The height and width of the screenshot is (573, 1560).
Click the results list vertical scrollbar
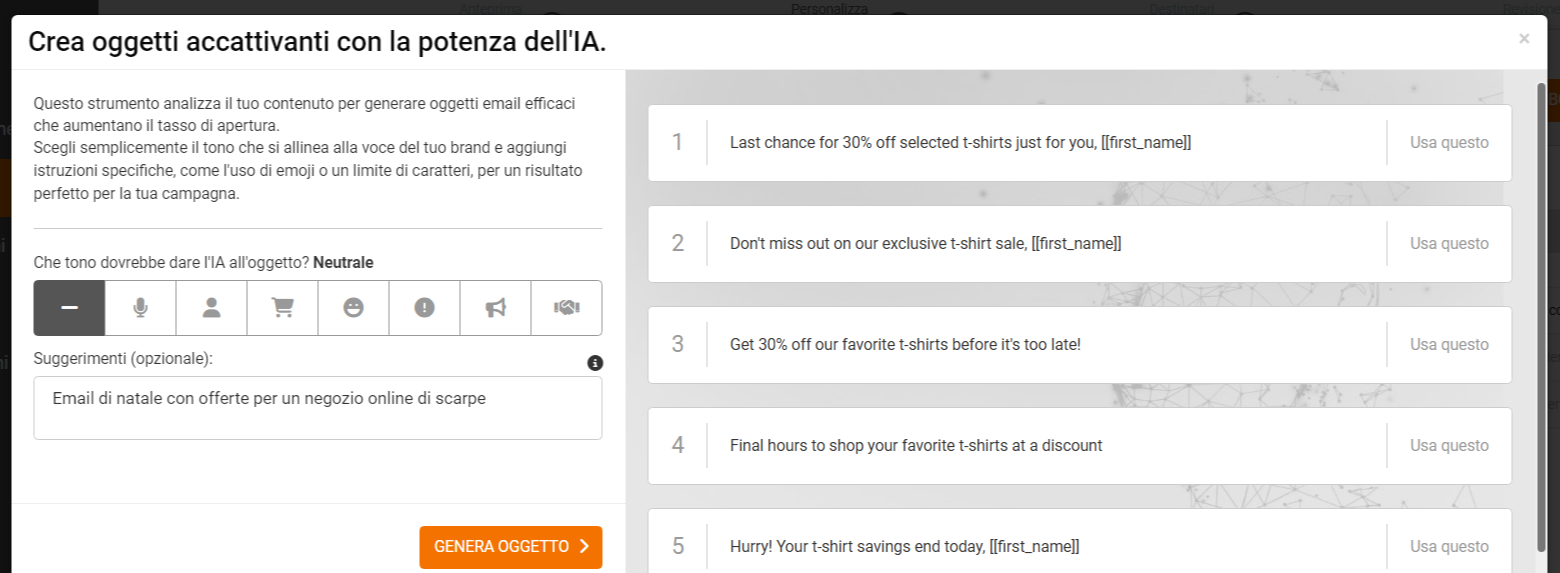[1541, 300]
